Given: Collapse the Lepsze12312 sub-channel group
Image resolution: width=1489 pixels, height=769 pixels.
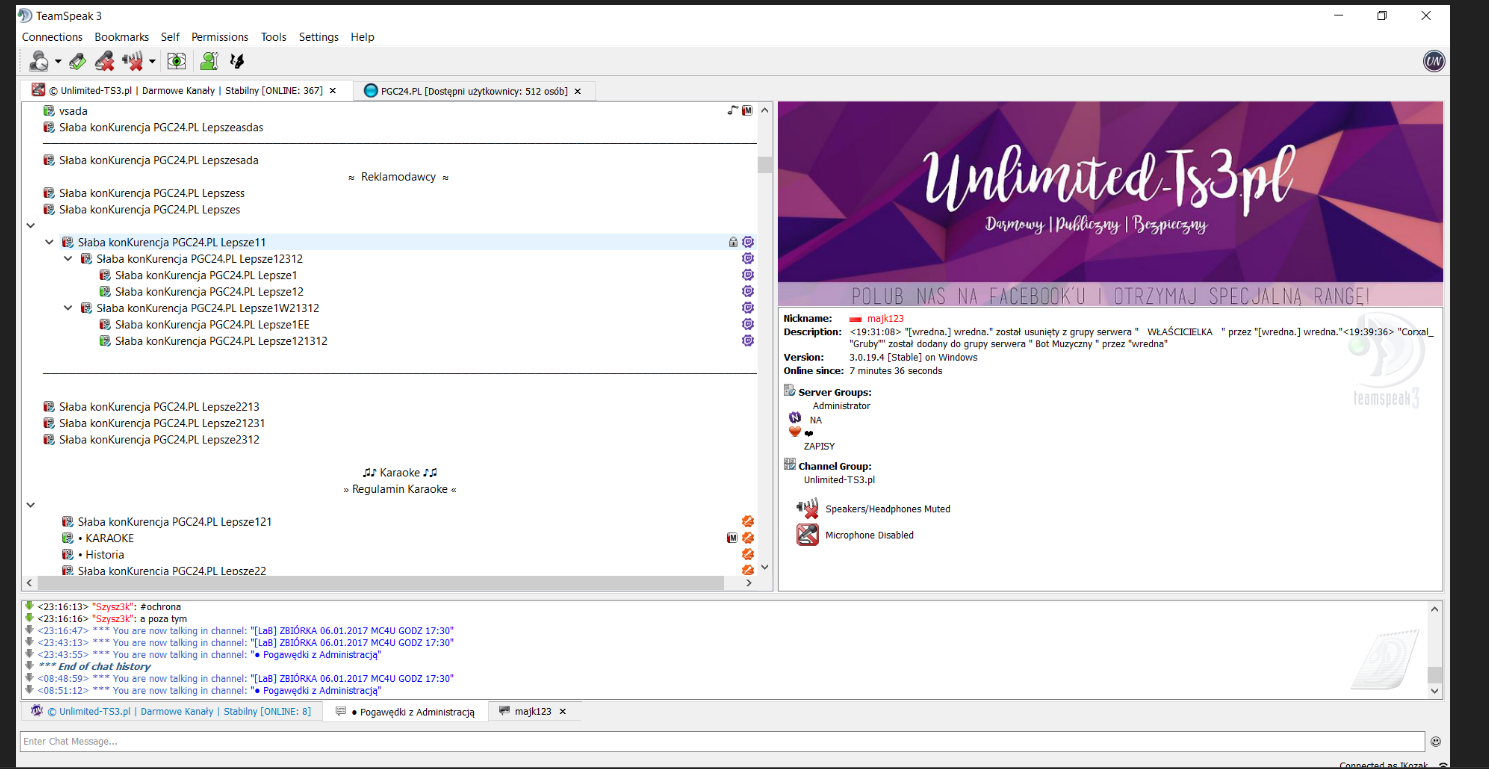Looking at the screenshot, I should pyautogui.click(x=68, y=259).
